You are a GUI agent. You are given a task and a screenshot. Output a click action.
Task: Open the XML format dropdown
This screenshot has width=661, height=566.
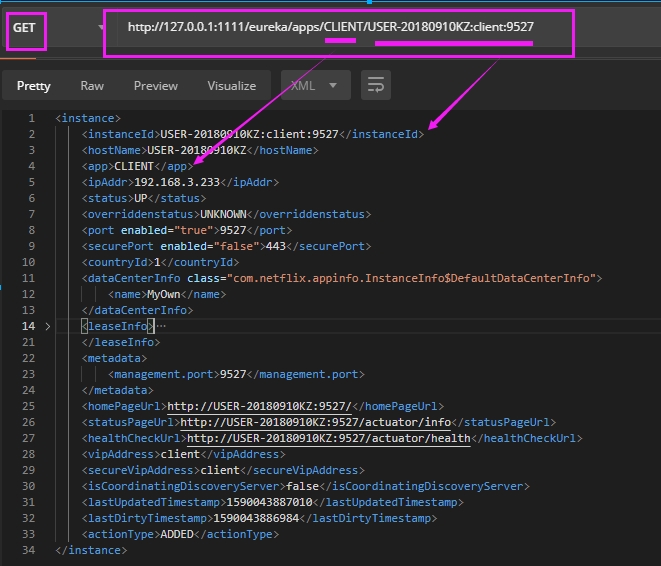pos(316,86)
